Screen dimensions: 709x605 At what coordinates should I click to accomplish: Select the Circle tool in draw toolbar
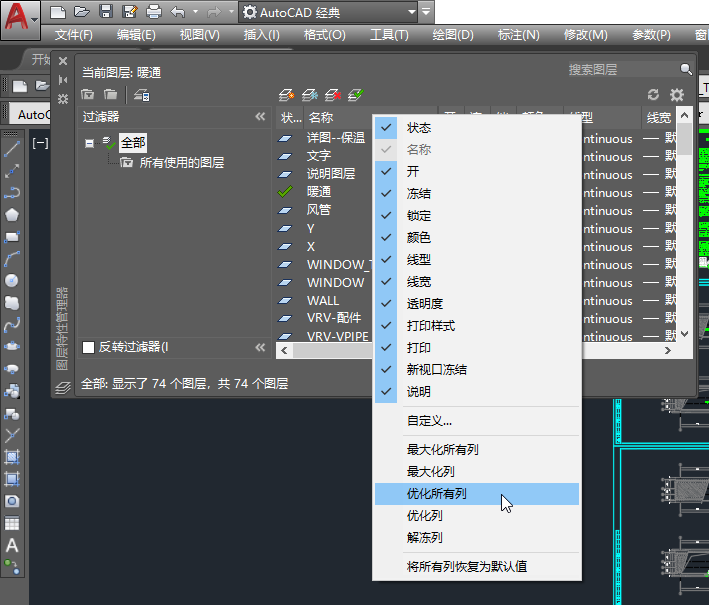tap(12, 281)
